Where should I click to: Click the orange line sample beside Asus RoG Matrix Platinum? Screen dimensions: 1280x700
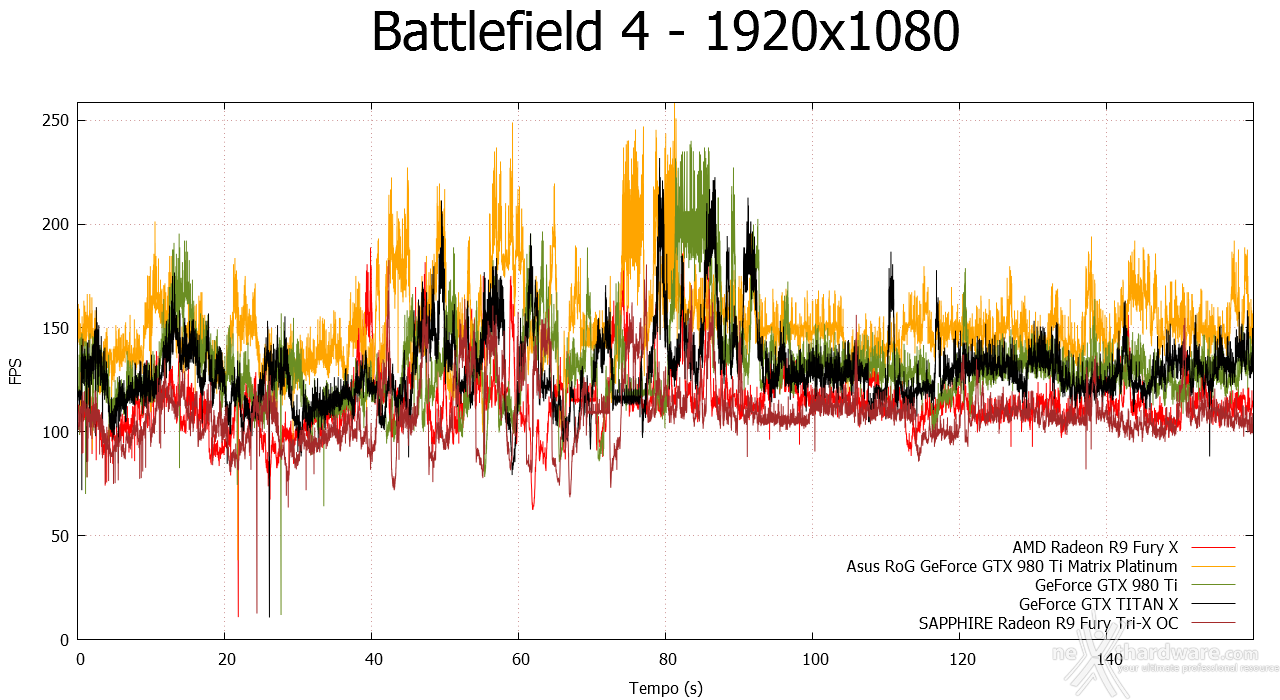(x=1212, y=566)
